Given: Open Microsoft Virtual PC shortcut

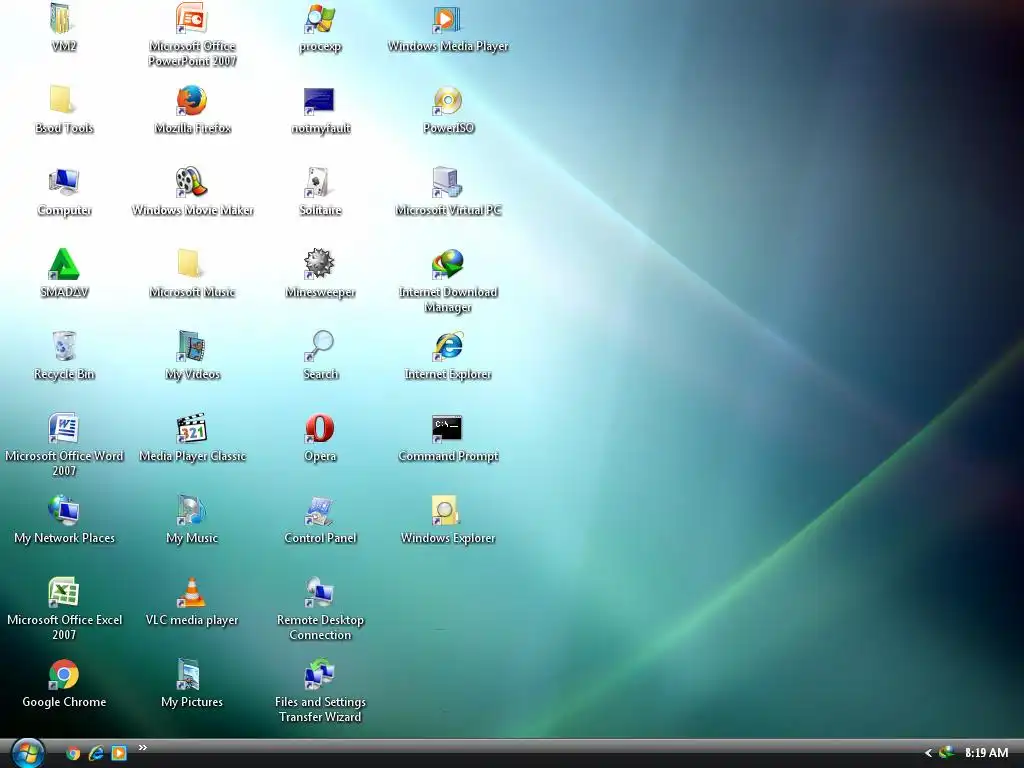Looking at the screenshot, I should click(448, 182).
